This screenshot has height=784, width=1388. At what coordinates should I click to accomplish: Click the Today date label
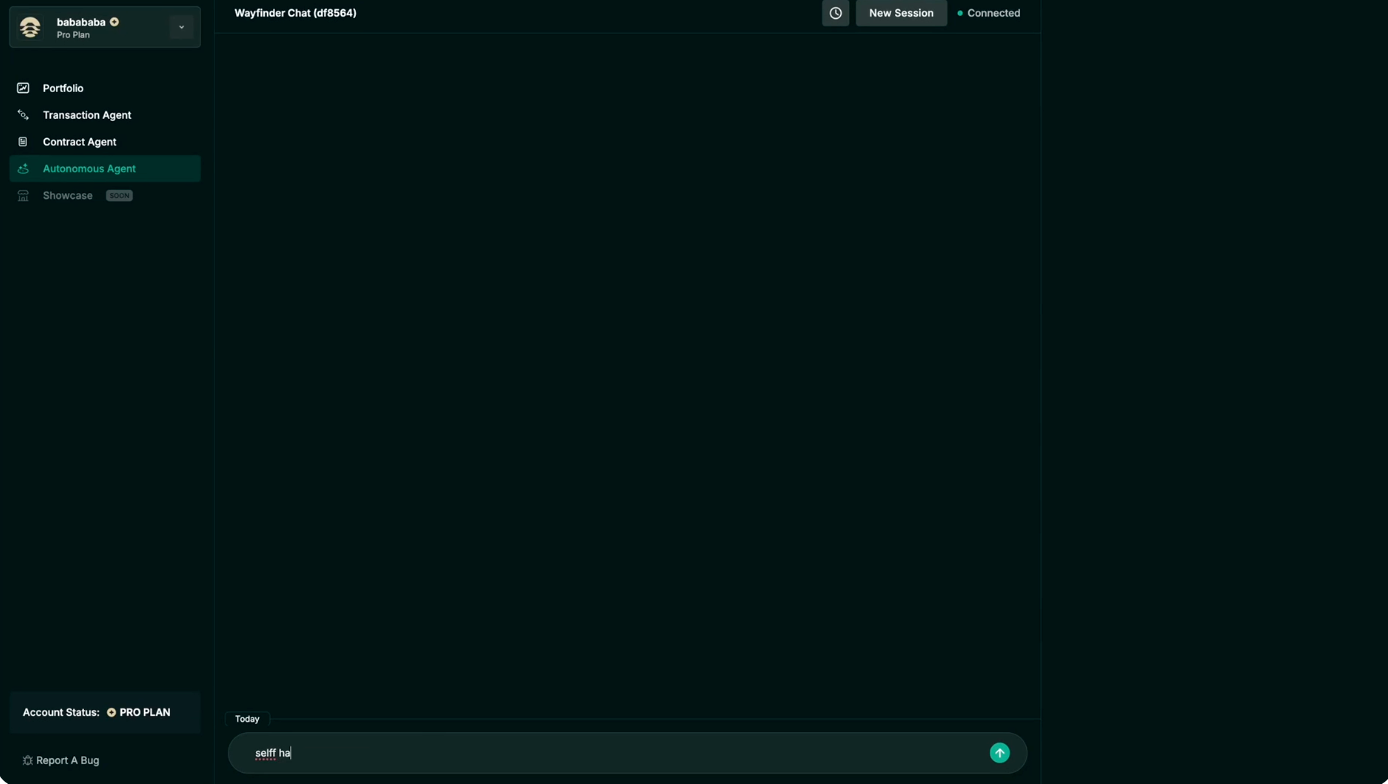point(247,719)
